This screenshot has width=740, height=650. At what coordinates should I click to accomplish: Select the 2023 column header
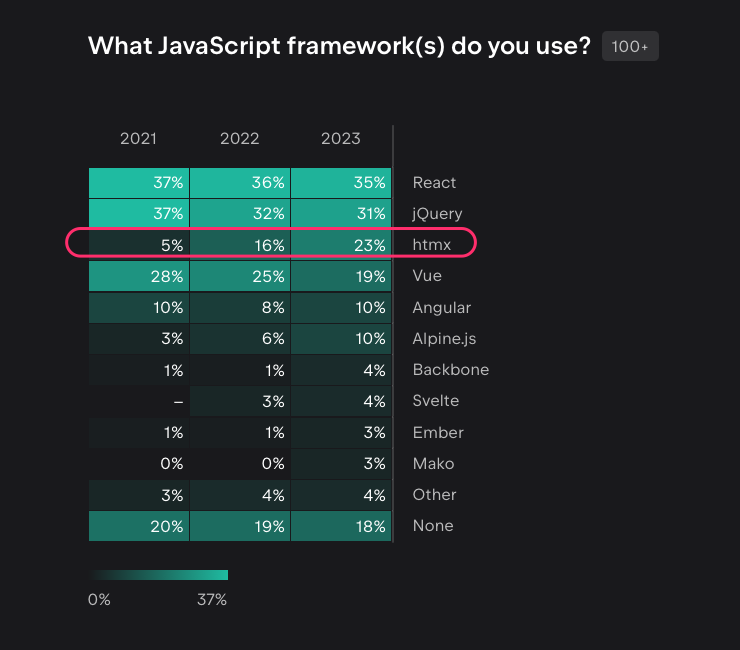click(341, 139)
